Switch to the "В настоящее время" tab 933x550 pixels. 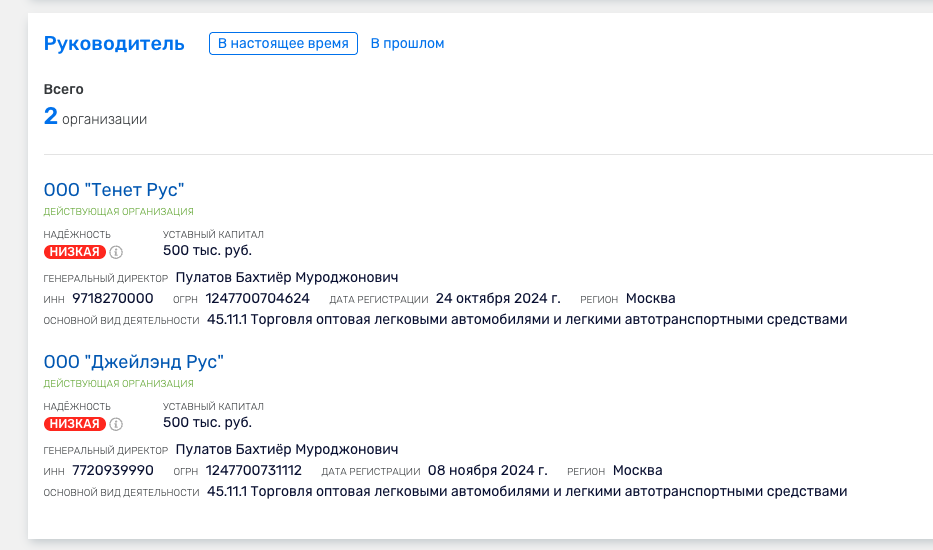283,44
